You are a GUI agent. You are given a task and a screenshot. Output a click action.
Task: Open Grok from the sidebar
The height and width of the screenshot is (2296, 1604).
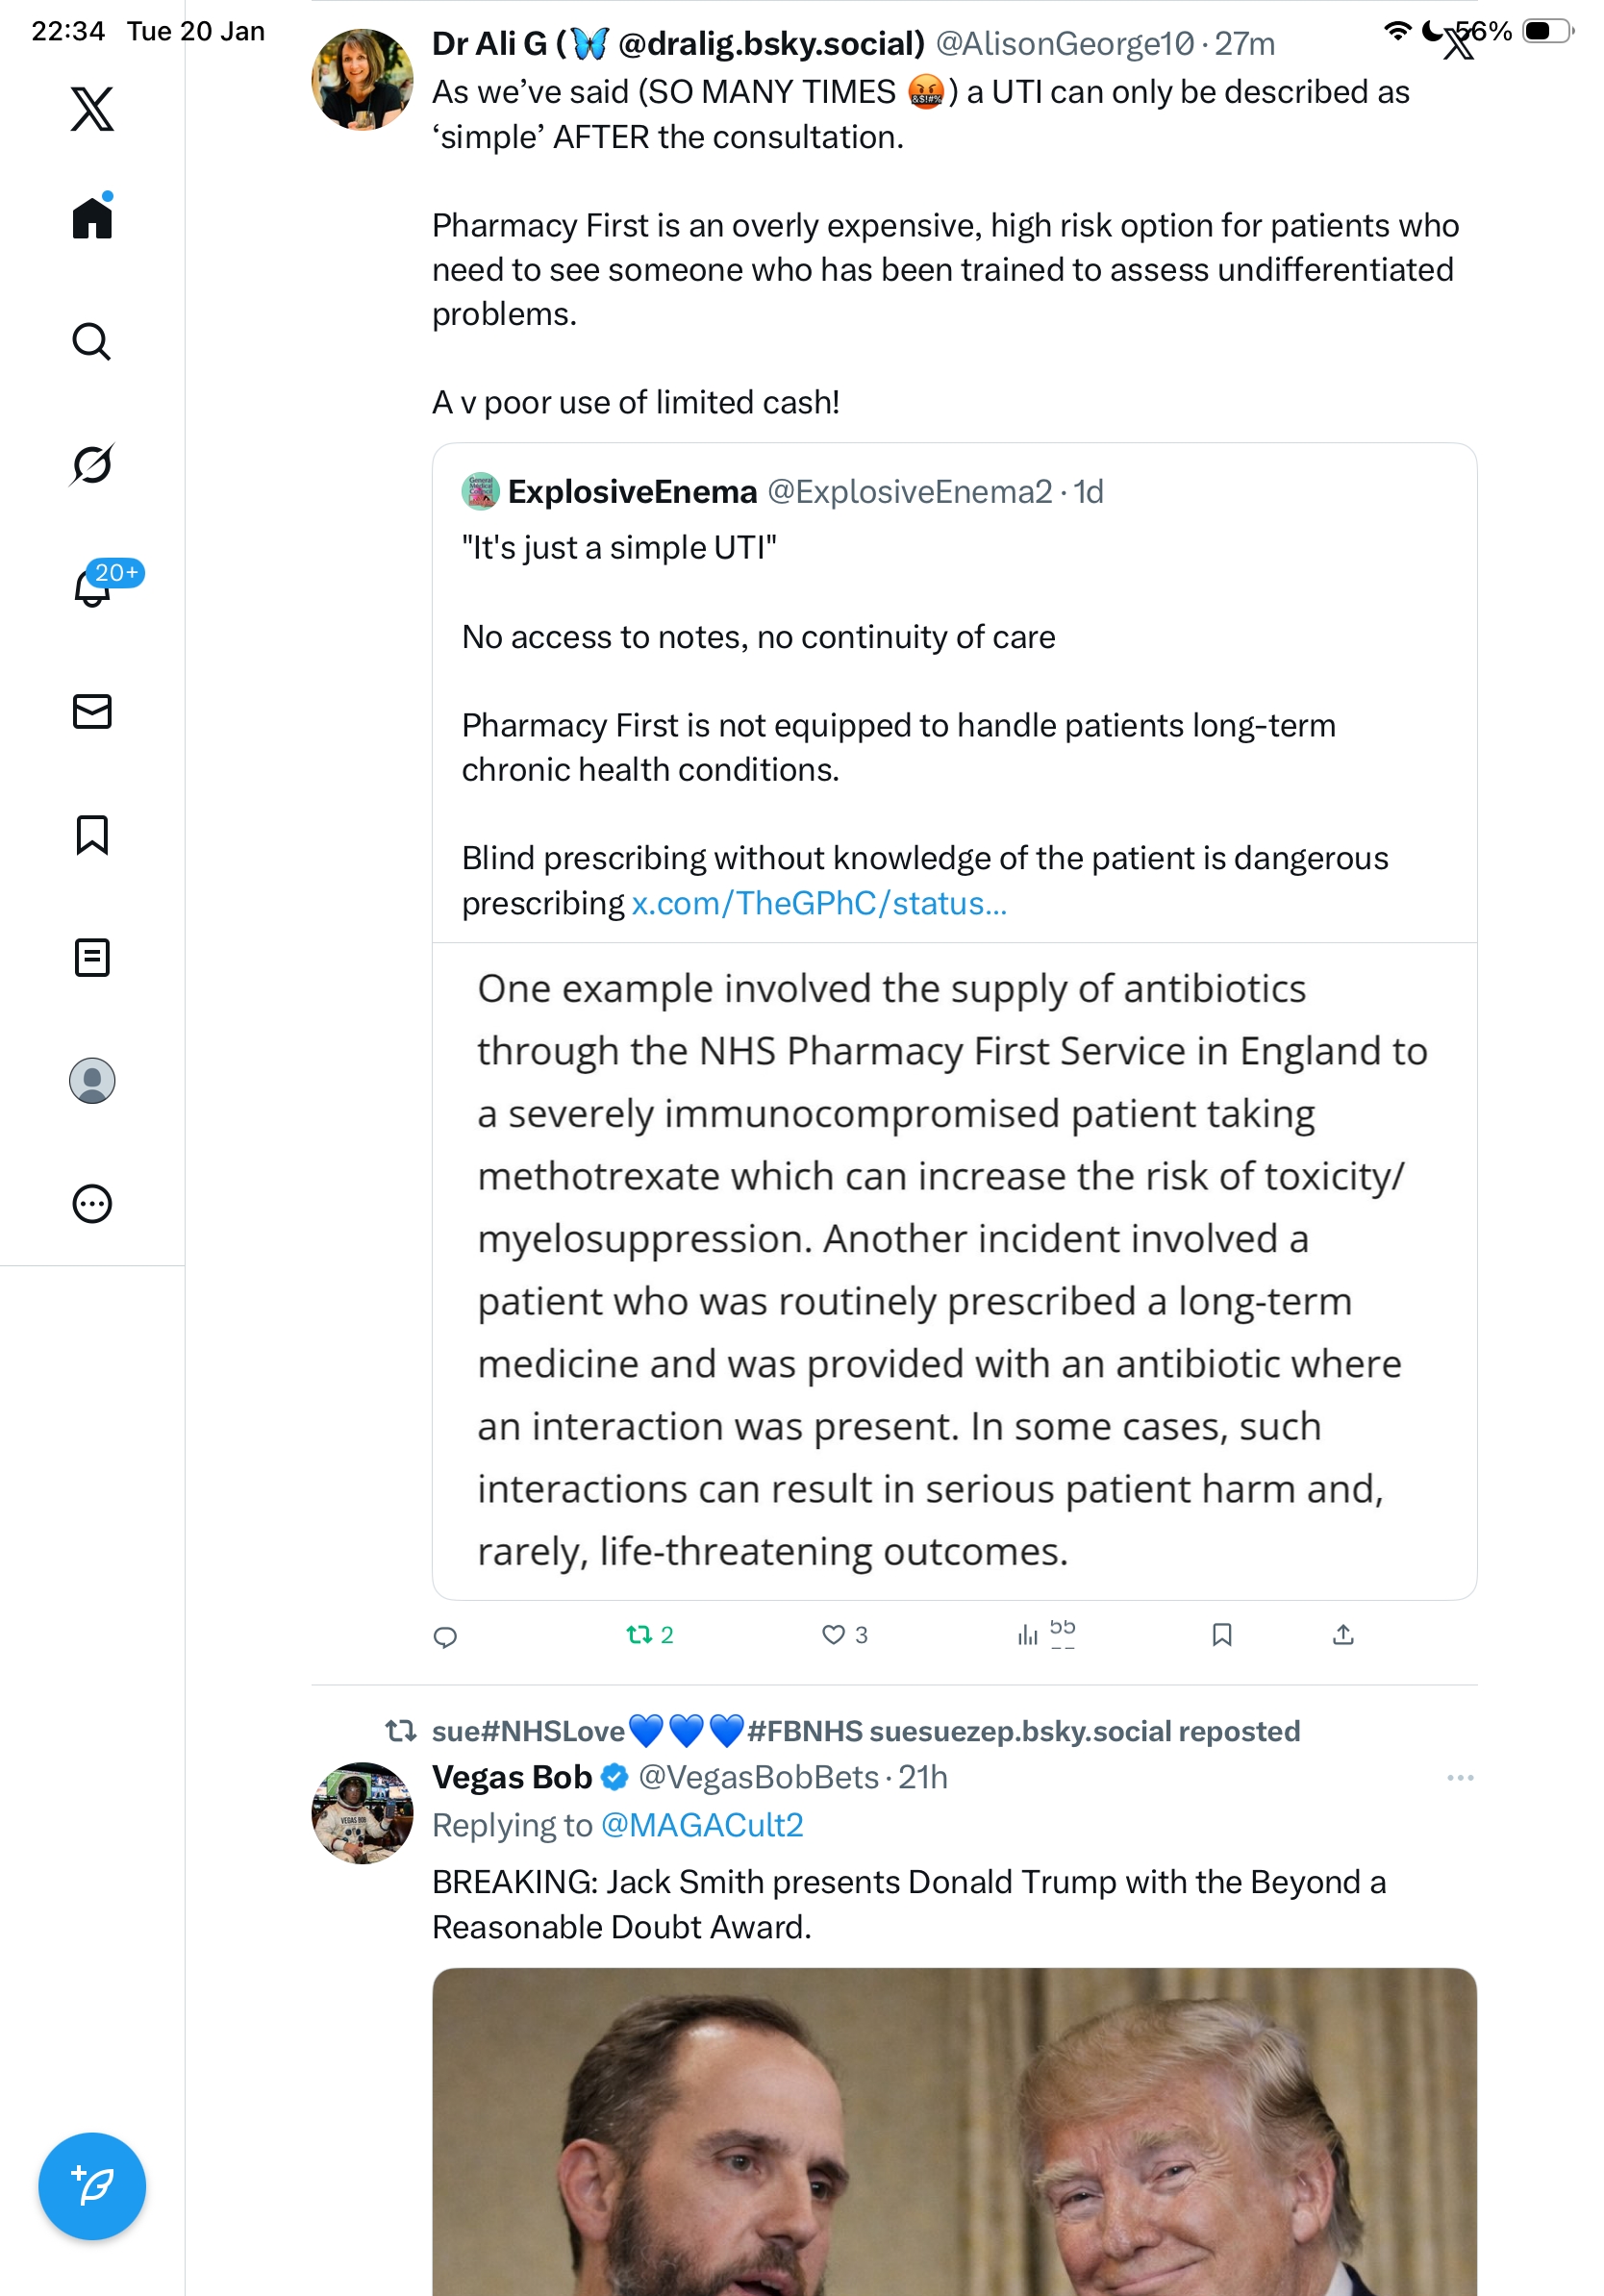tap(92, 464)
